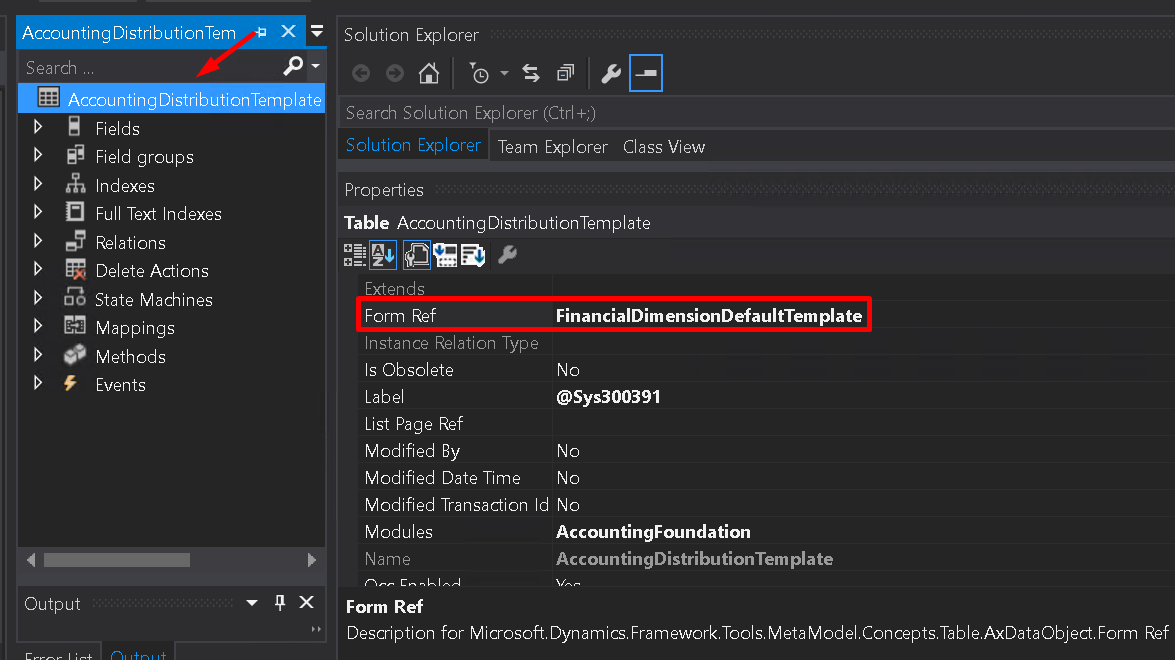Viewport: 1175px width, 660px height.
Task: Click the Preview Selected Items toolbar icon
Action: coord(565,72)
